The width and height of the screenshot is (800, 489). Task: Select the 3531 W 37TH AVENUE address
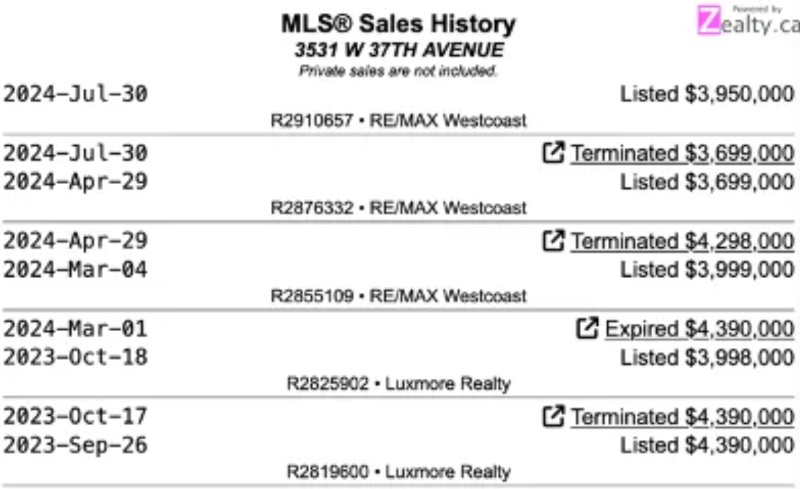coord(398,50)
